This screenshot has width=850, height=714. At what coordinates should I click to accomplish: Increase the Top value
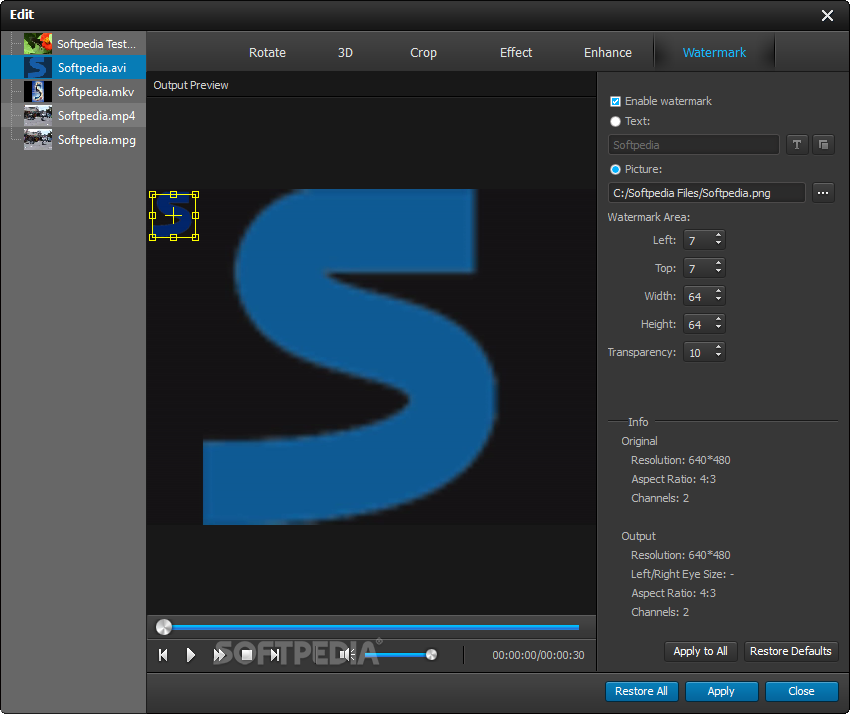click(x=718, y=263)
